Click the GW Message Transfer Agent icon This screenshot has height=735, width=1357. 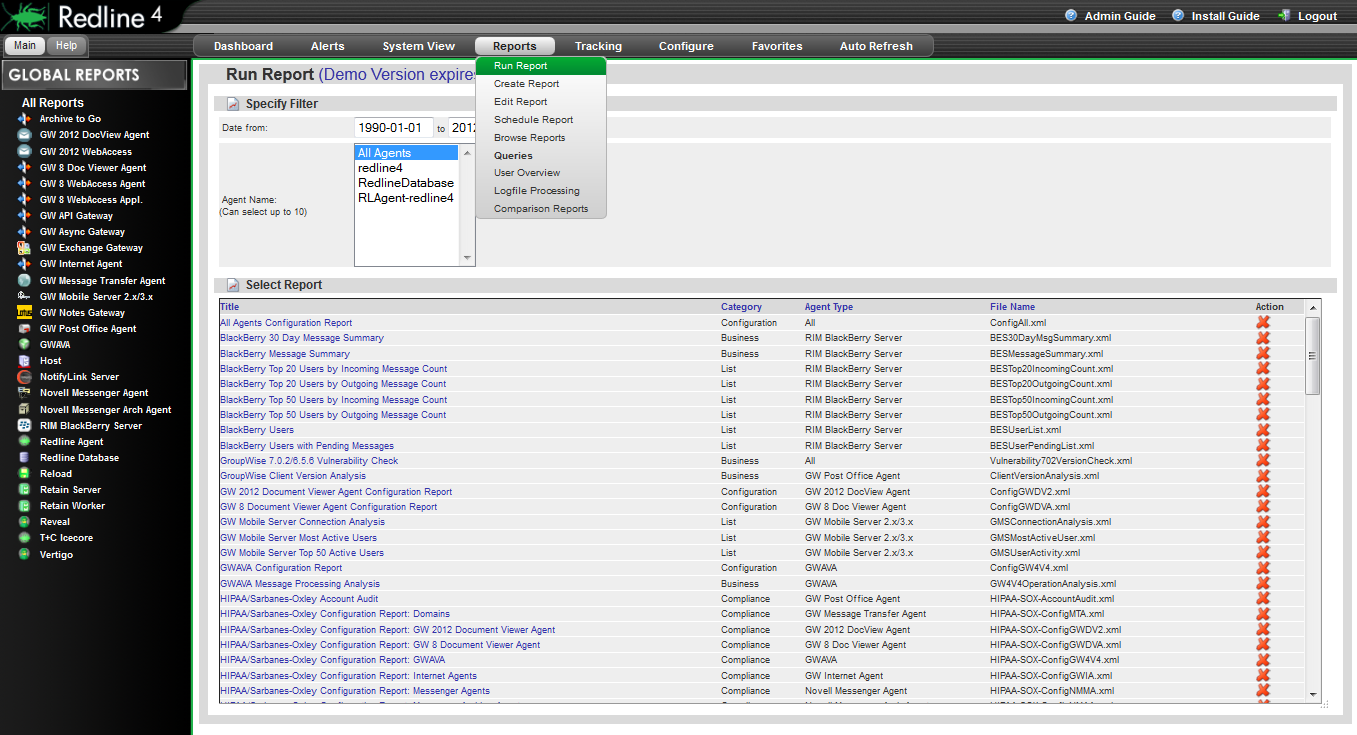point(24,281)
